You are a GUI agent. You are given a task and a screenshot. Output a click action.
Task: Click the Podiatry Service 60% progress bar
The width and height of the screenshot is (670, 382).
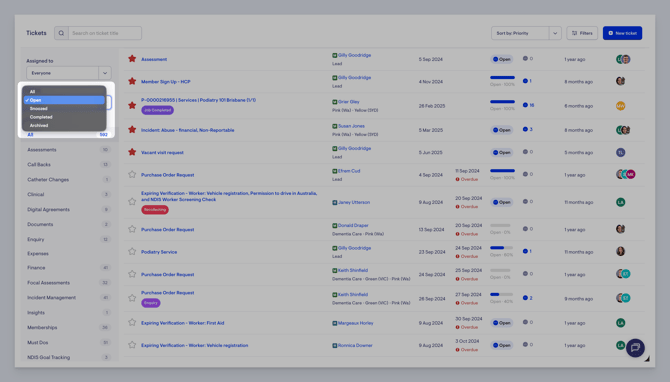pos(501,248)
